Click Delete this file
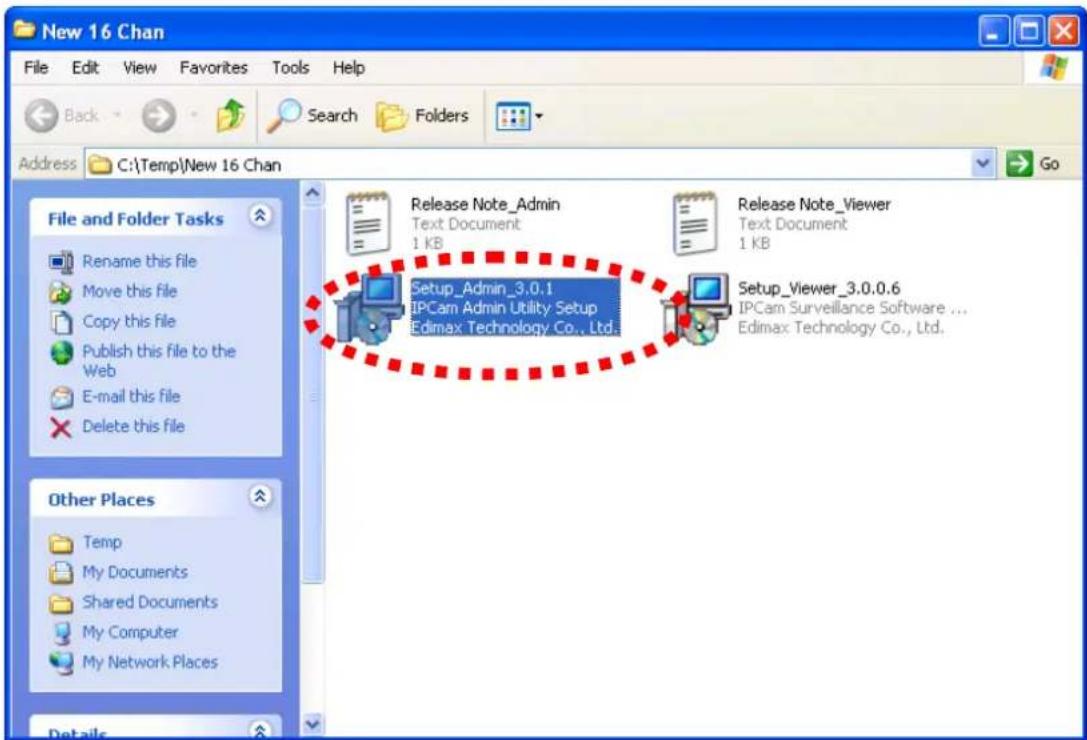The height and width of the screenshot is (740, 1087). (x=133, y=426)
